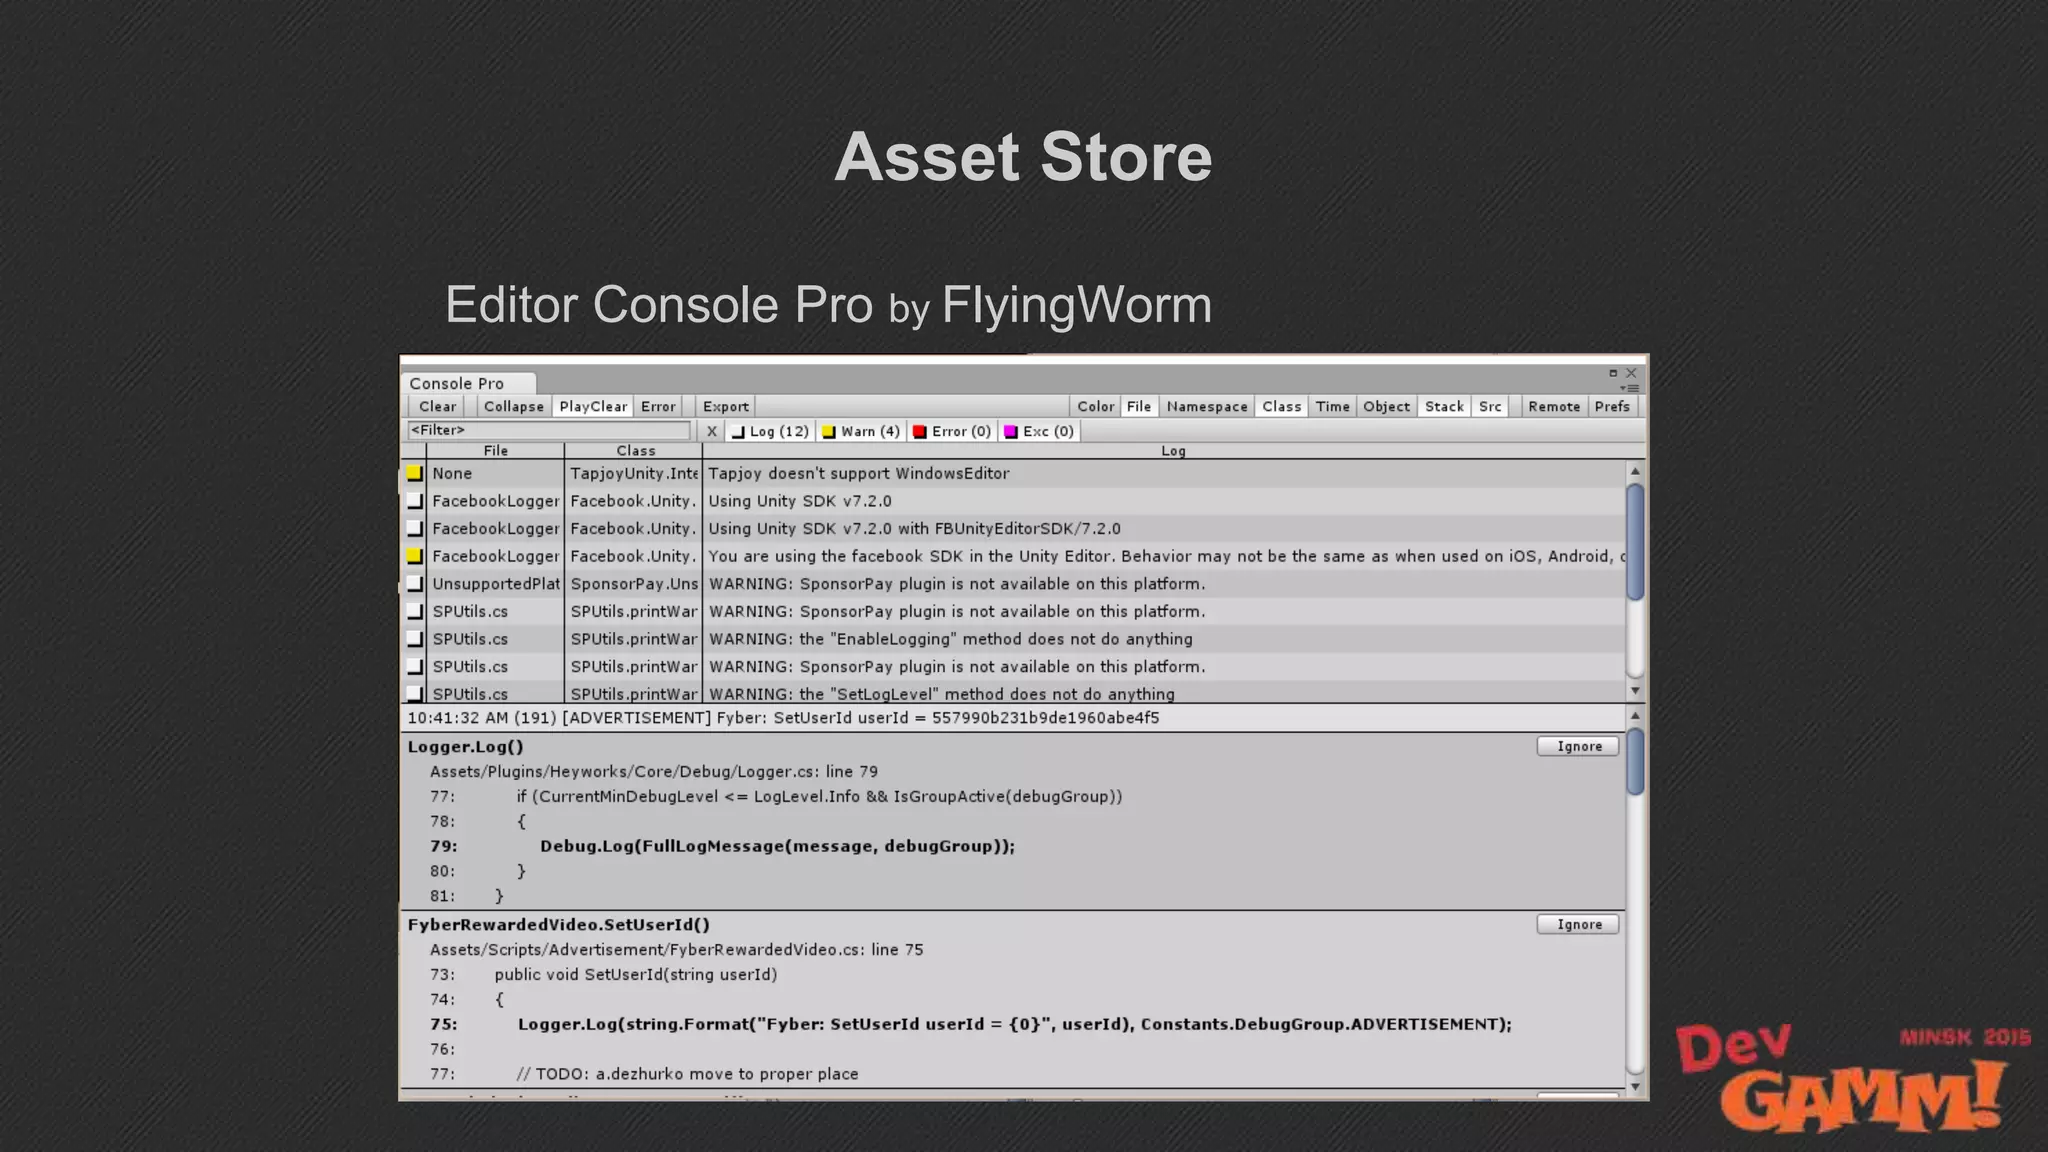Open Logger.cs line 79 path
The image size is (2048, 1152).
pos(654,771)
